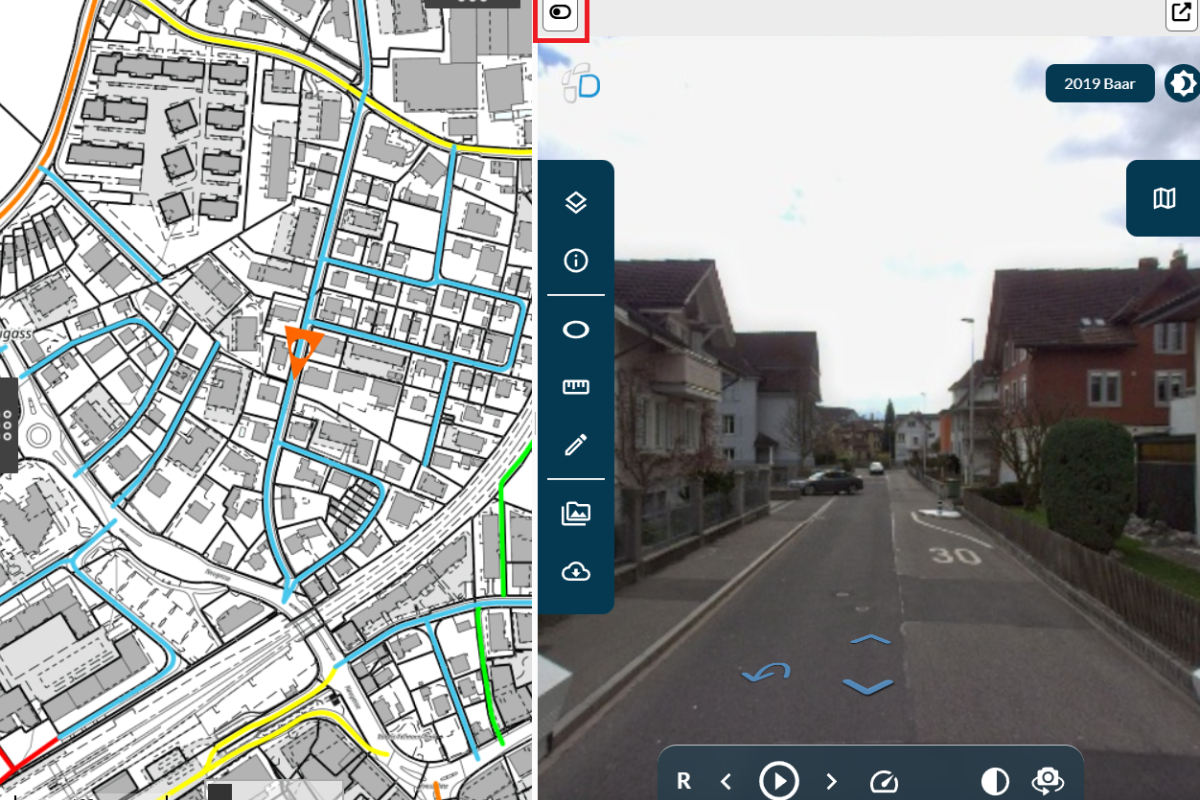The width and height of the screenshot is (1200, 800).
Task: Select the pencil drawing tool
Action: point(576,445)
